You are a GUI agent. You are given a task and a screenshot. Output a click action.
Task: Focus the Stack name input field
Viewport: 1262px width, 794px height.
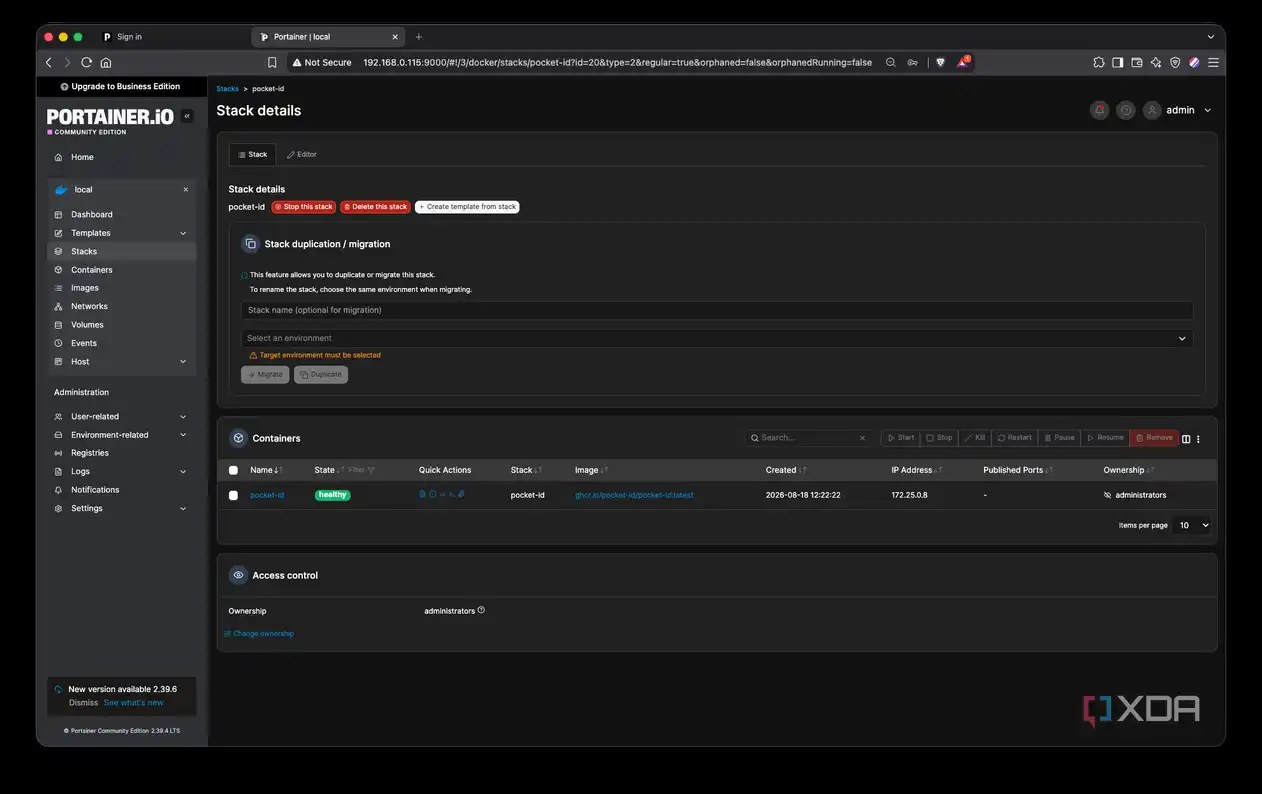click(x=717, y=310)
